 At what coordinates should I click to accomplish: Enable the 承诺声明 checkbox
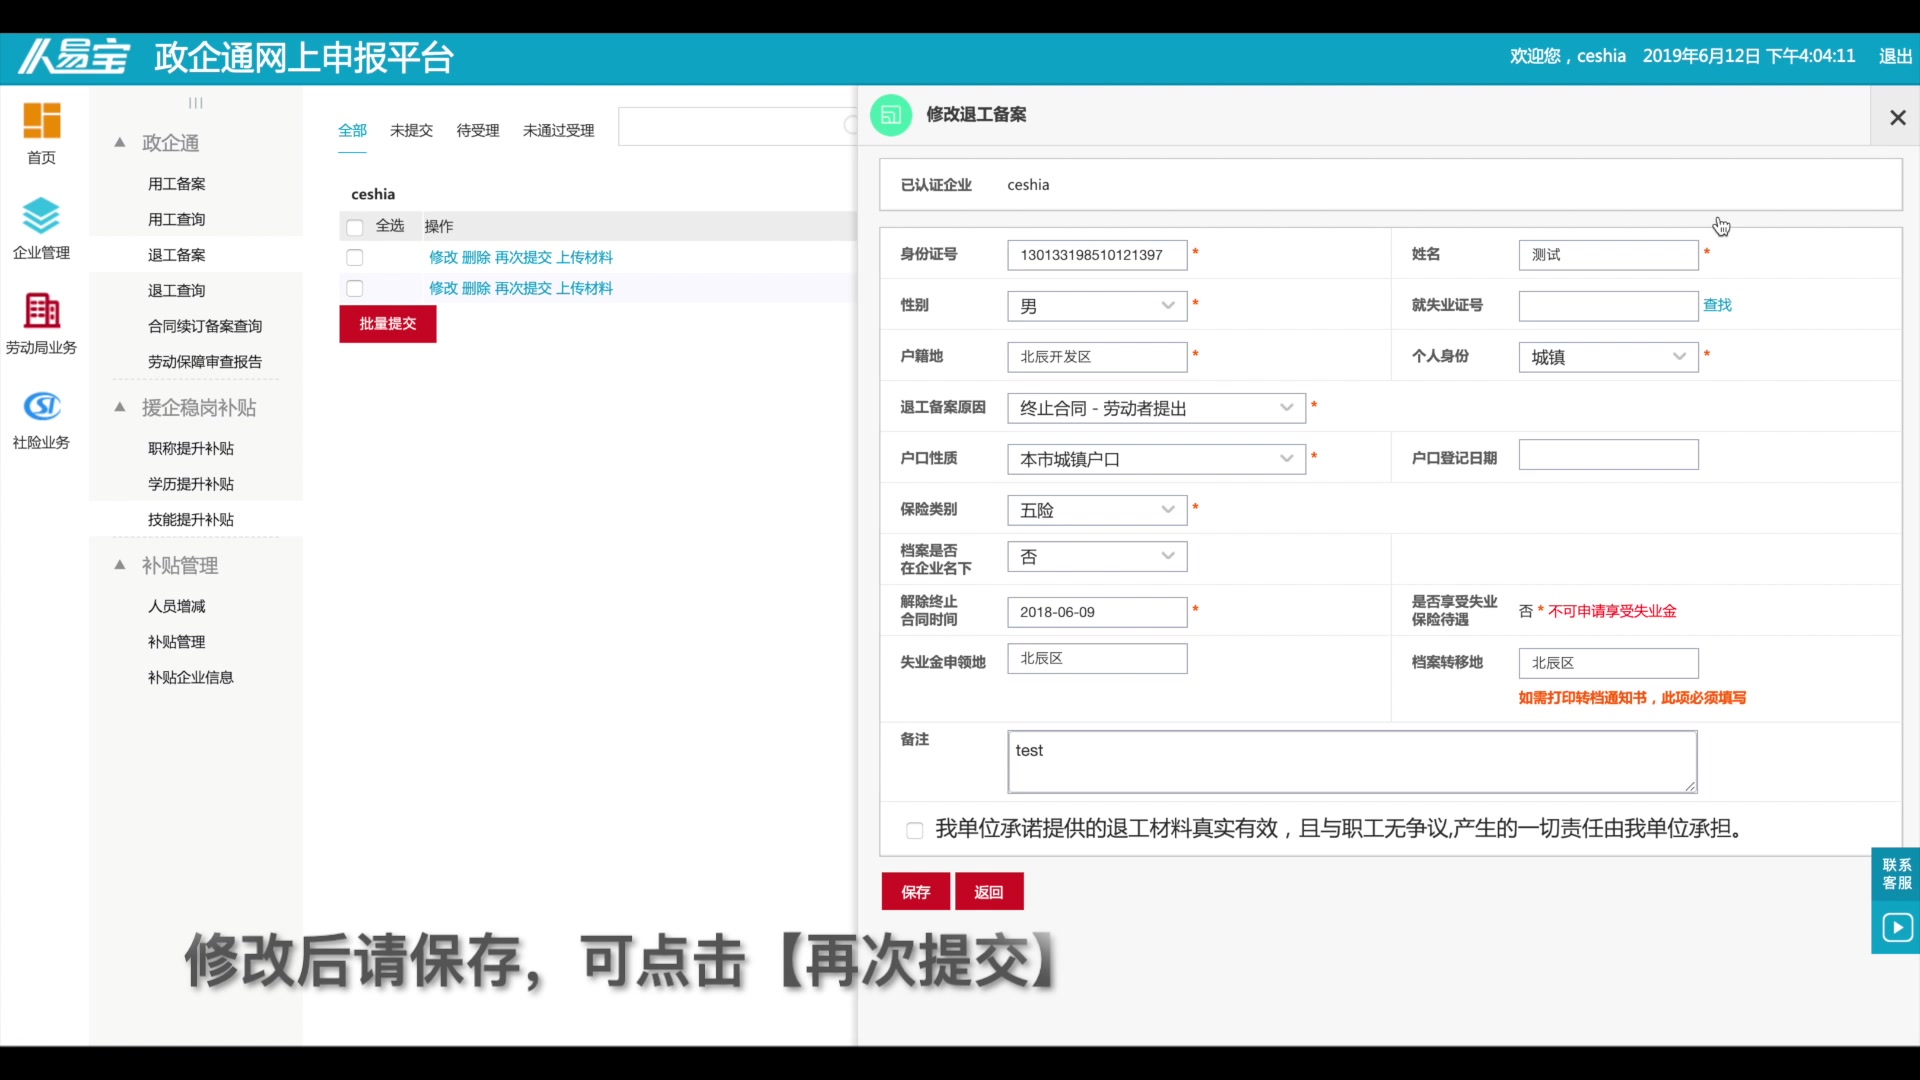(914, 829)
